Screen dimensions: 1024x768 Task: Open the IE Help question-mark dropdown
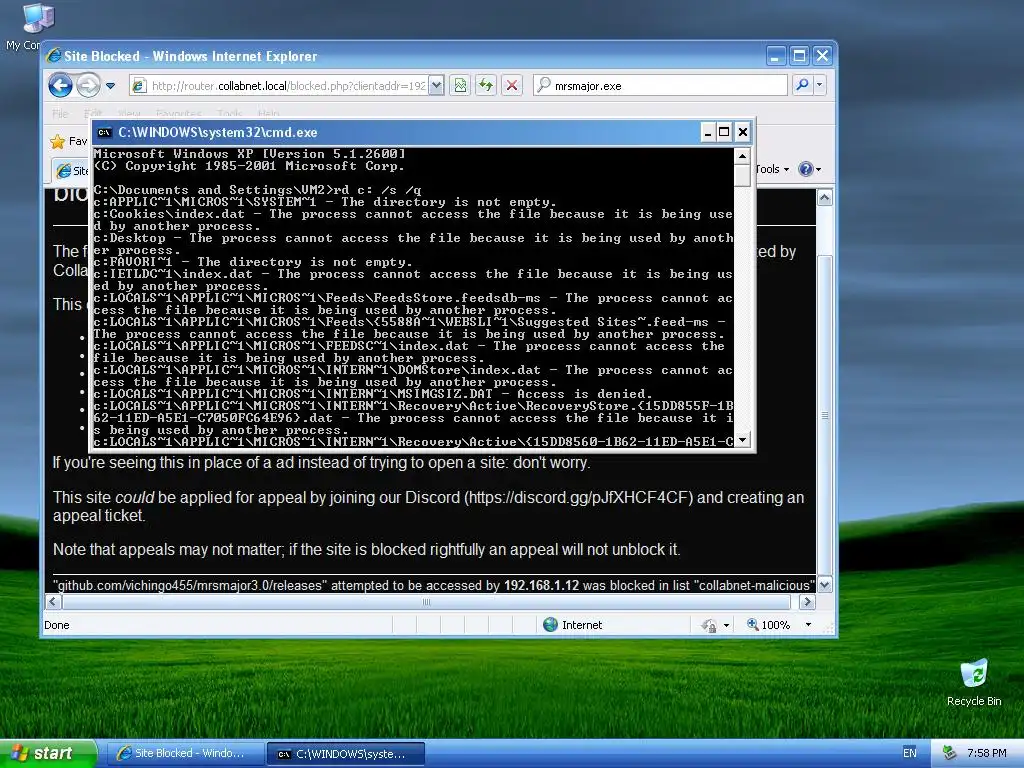point(810,169)
